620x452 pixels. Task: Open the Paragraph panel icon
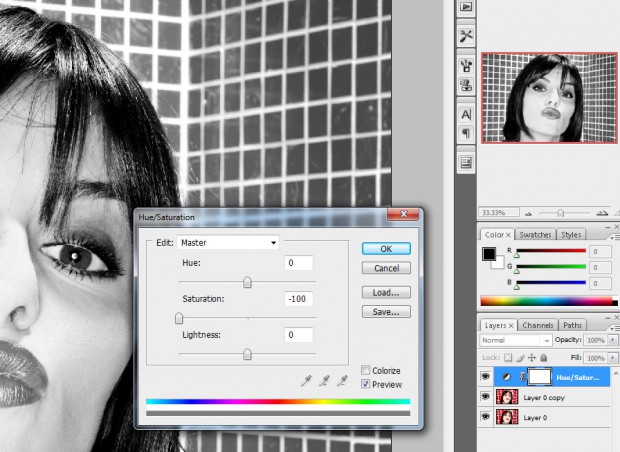pyautogui.click(x=466, y=134)
